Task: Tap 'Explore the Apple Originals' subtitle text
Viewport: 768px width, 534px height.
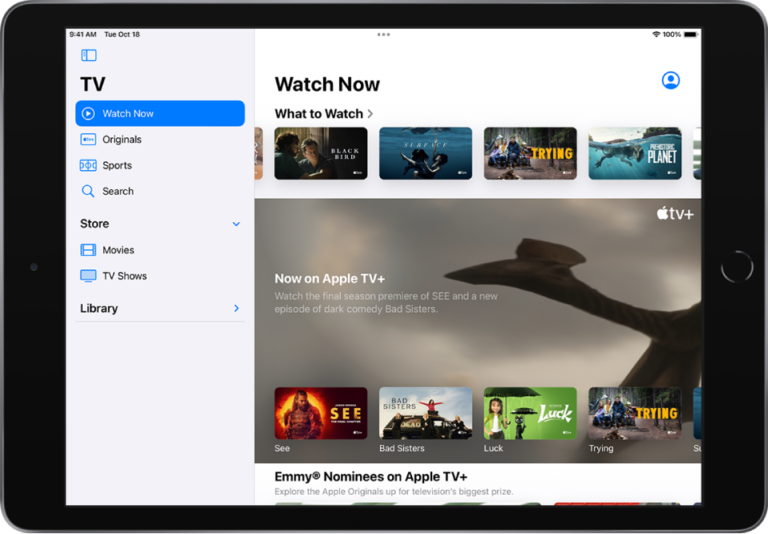Action: tap(394, 491)
